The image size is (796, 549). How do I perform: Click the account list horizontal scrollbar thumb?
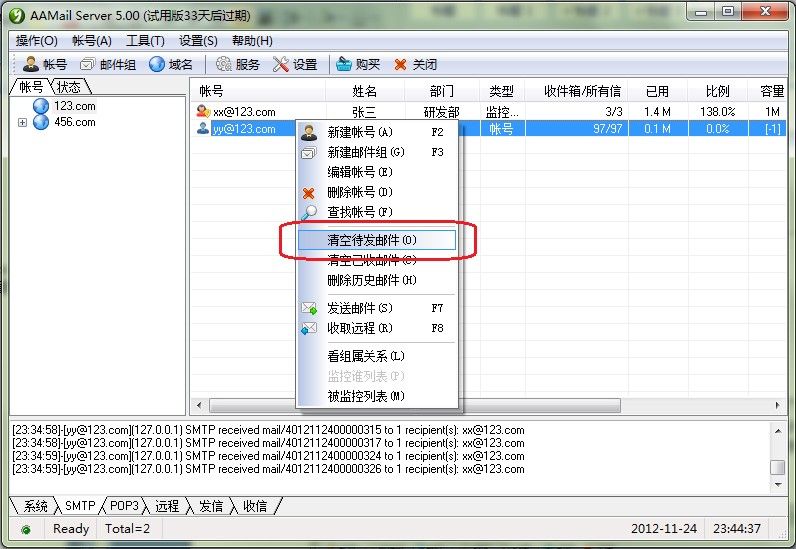415,405
